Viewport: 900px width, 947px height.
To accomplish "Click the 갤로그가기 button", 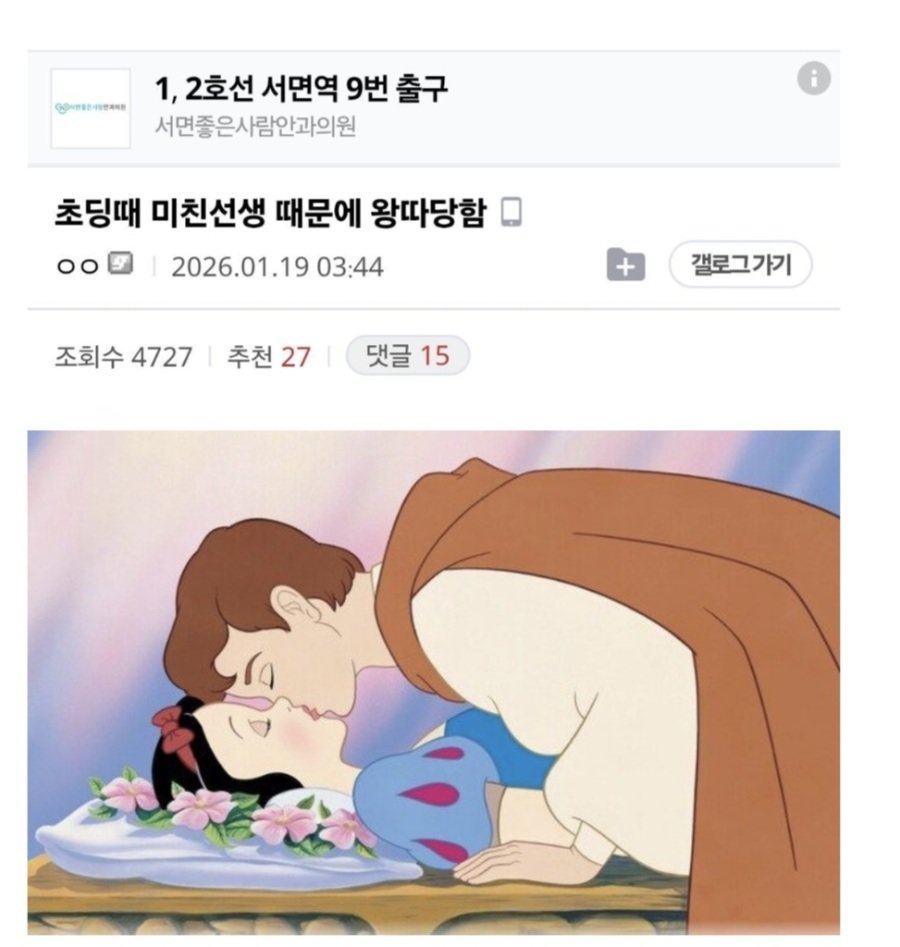I will 740,265.
